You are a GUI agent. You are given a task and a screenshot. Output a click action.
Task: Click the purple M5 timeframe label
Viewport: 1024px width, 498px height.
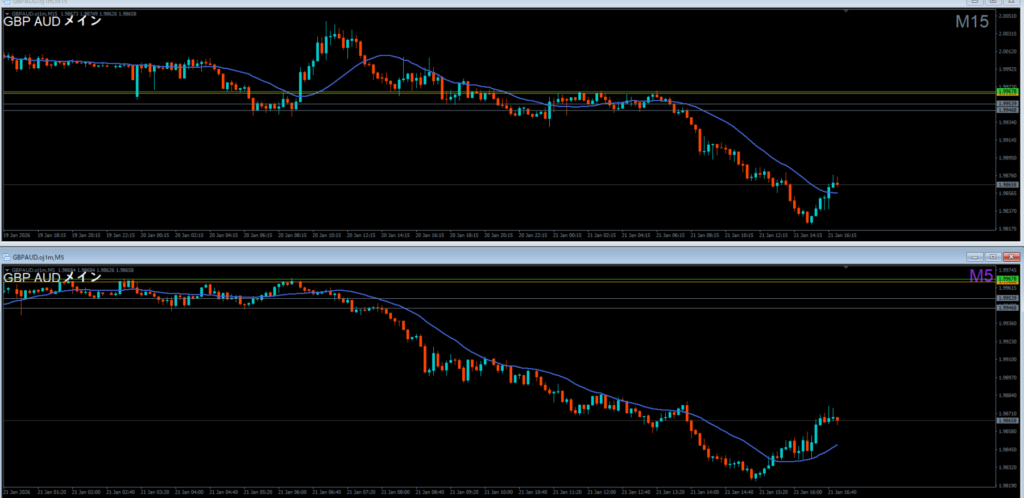[x=980, y=276]
